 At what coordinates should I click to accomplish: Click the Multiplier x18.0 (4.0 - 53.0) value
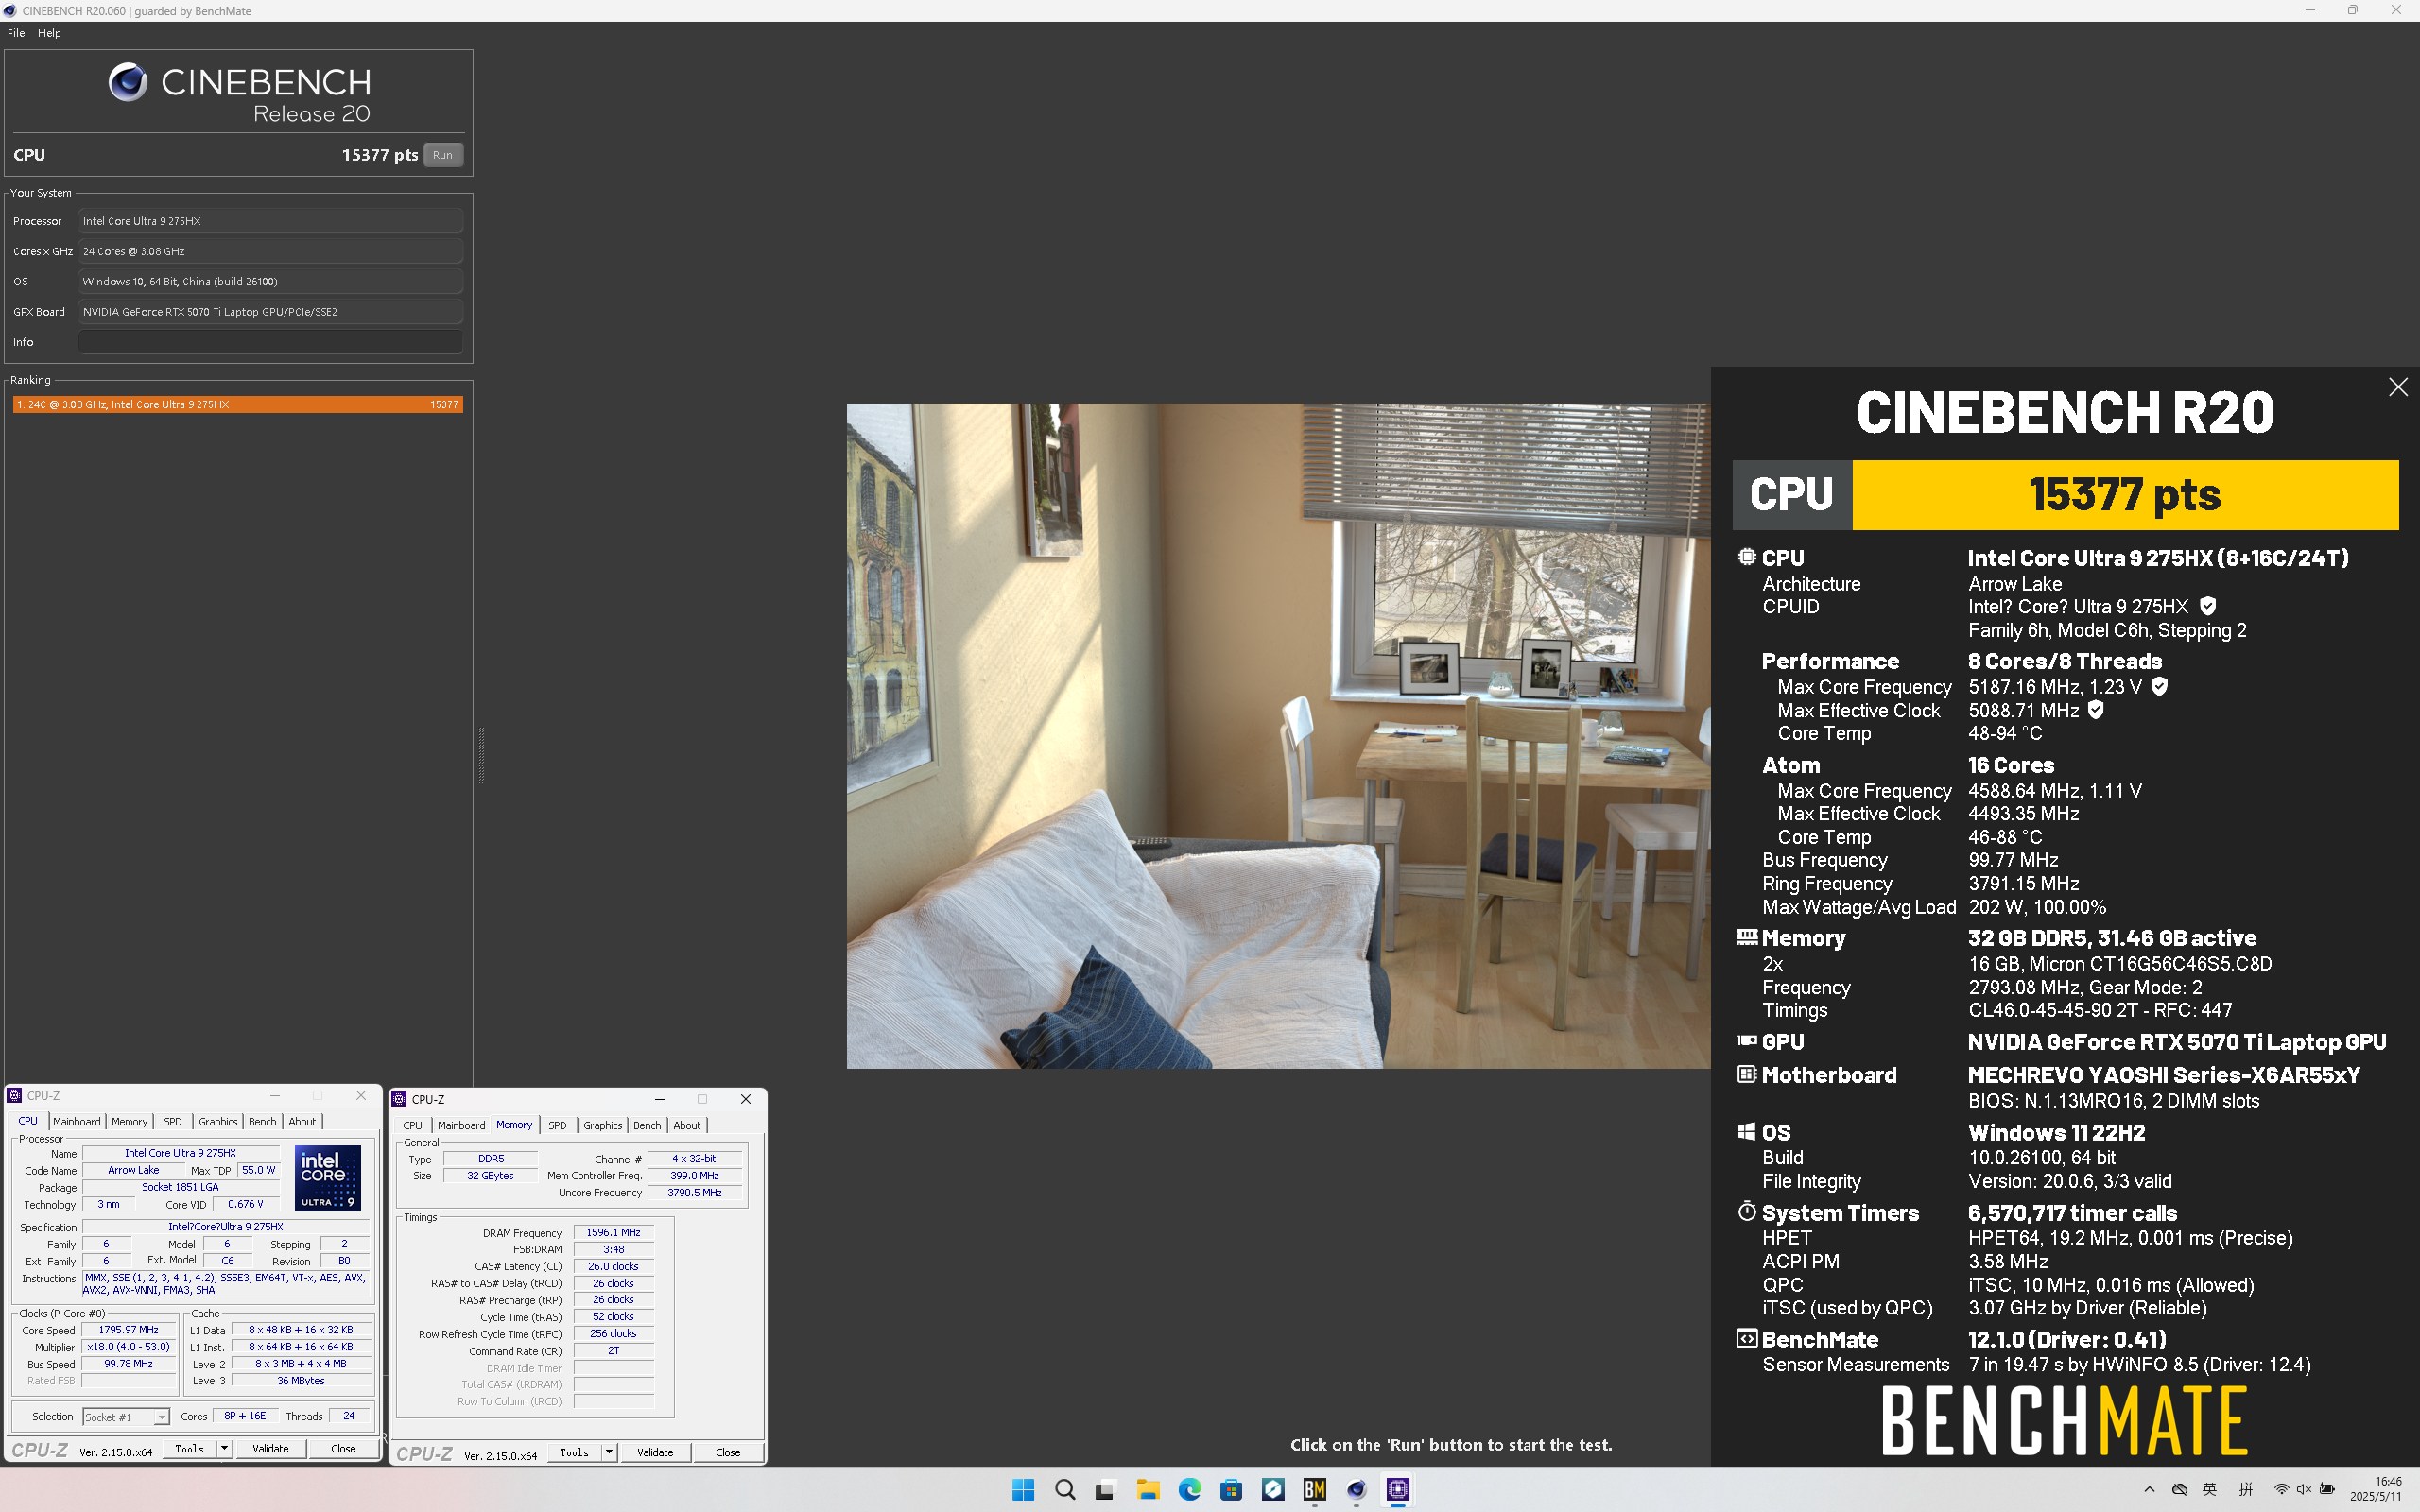129,1347
